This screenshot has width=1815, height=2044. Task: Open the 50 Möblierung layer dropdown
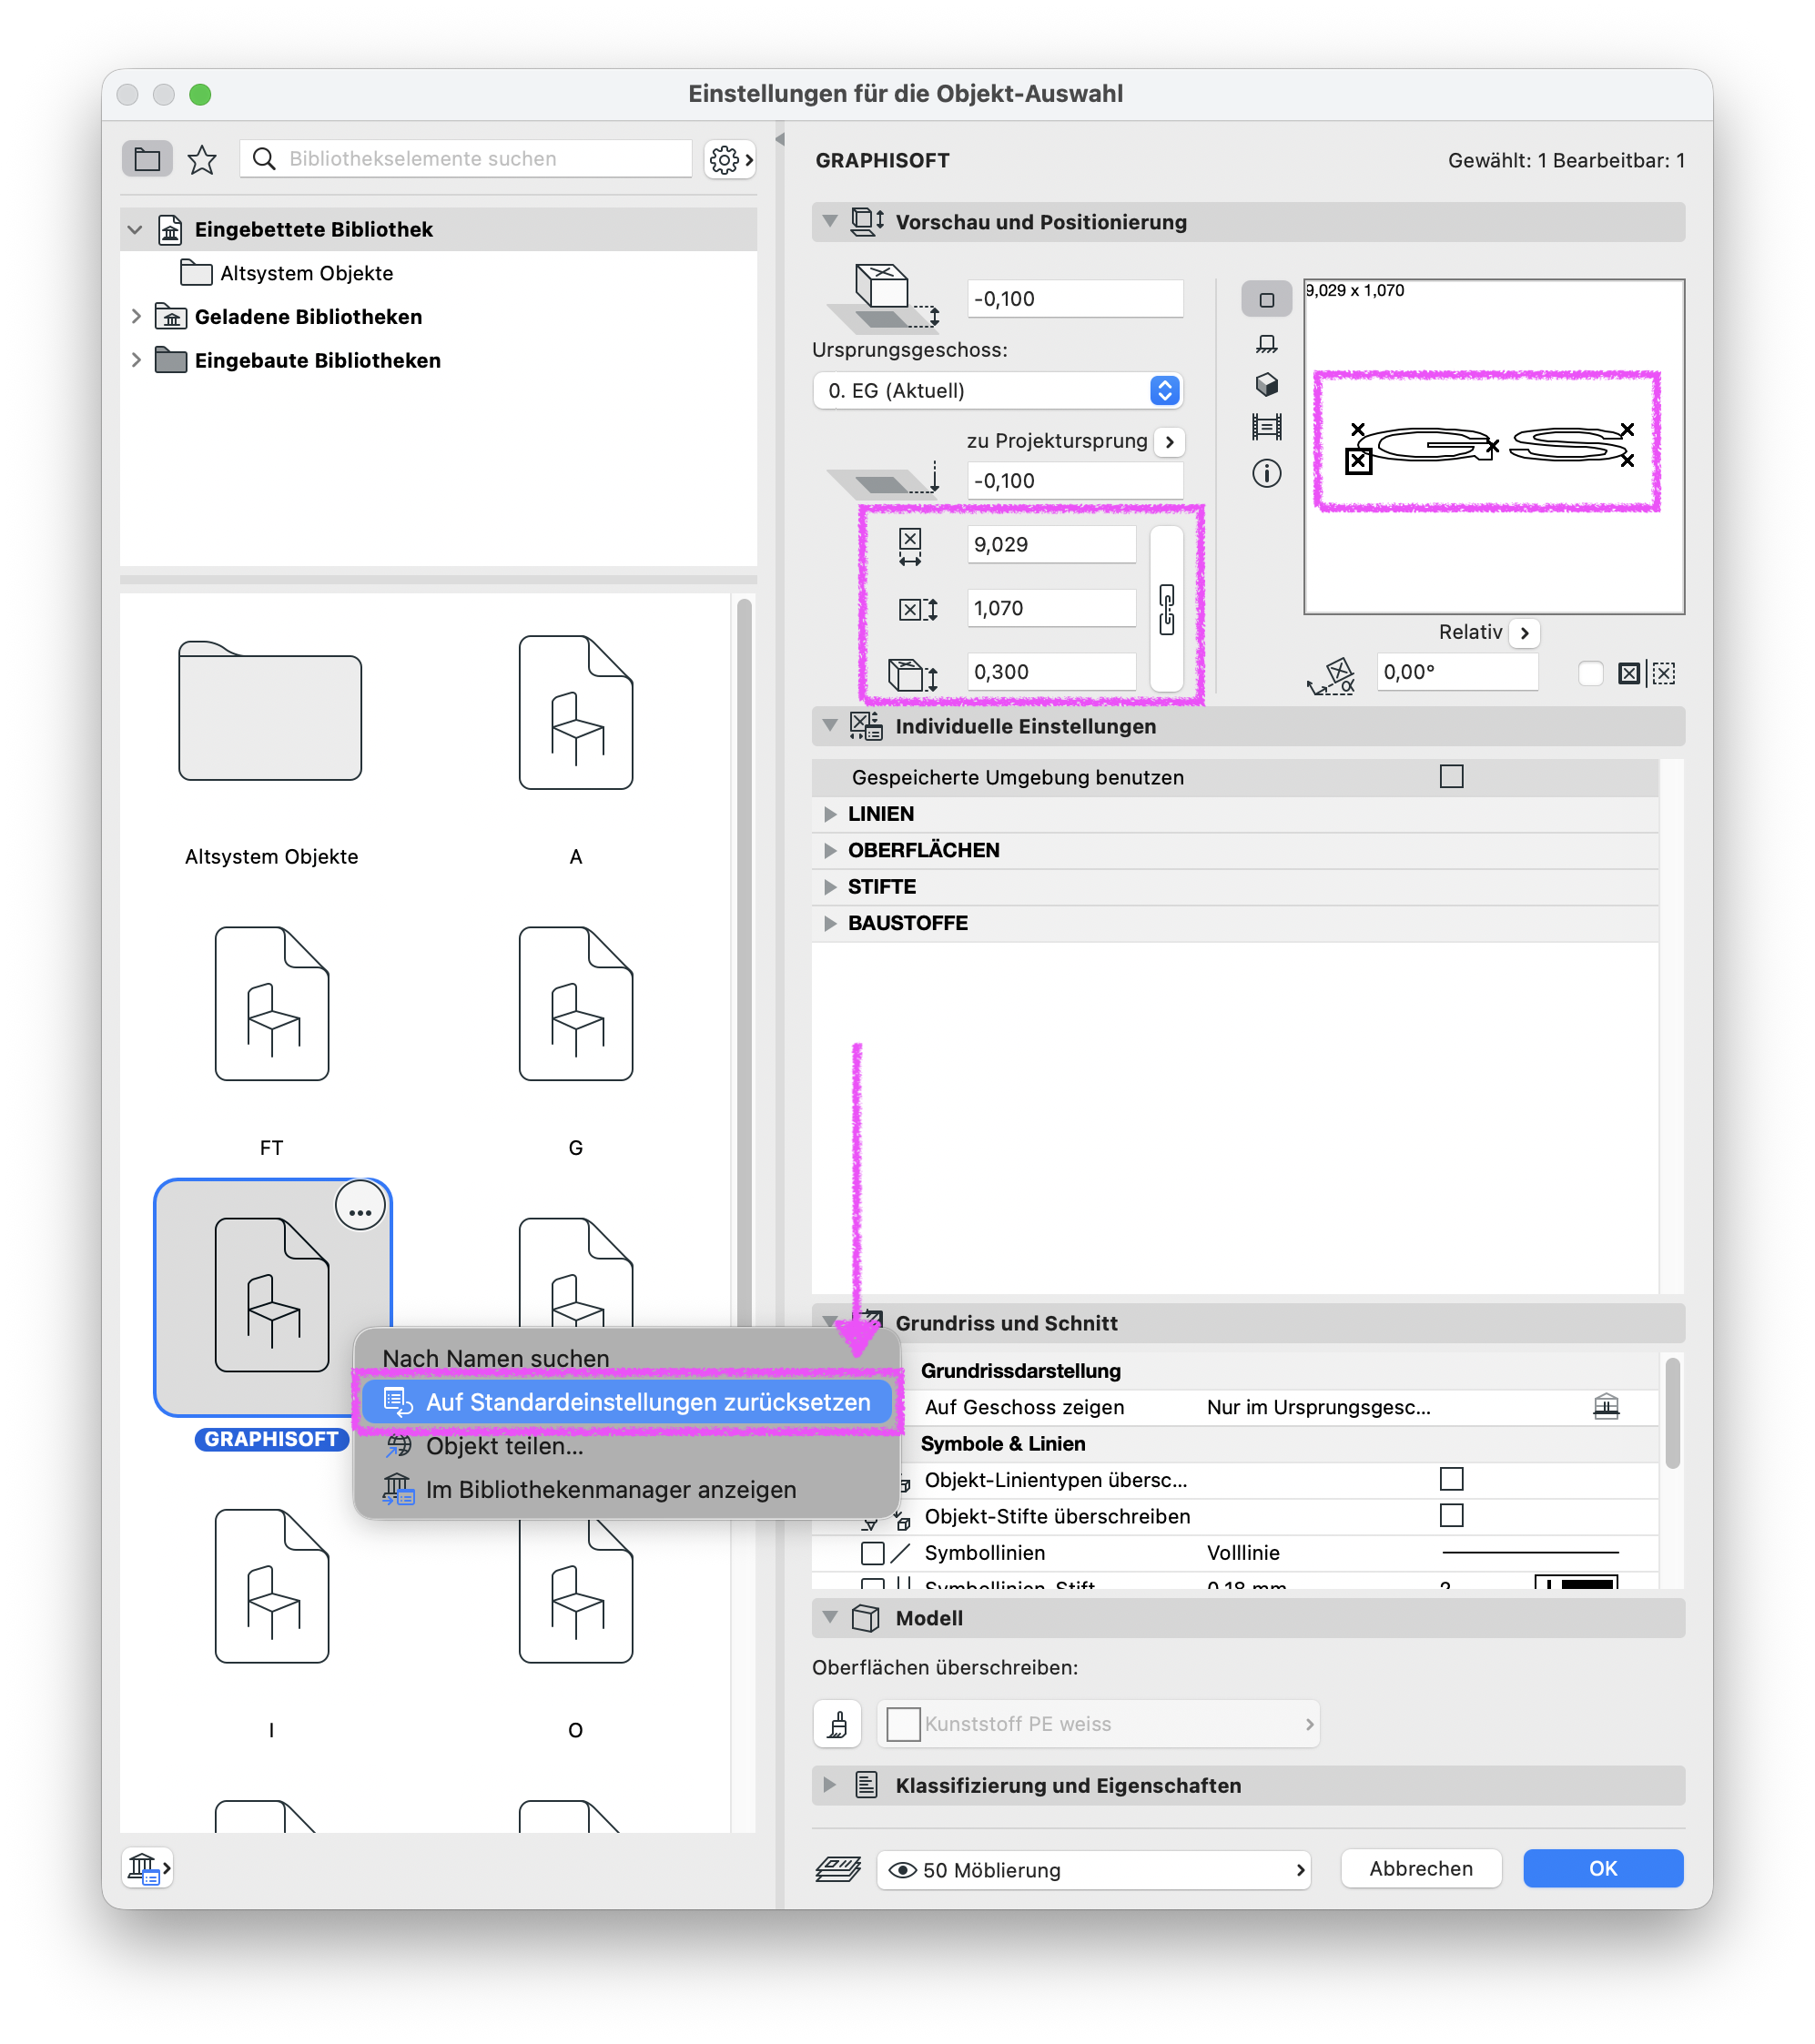[1095, 1870]
